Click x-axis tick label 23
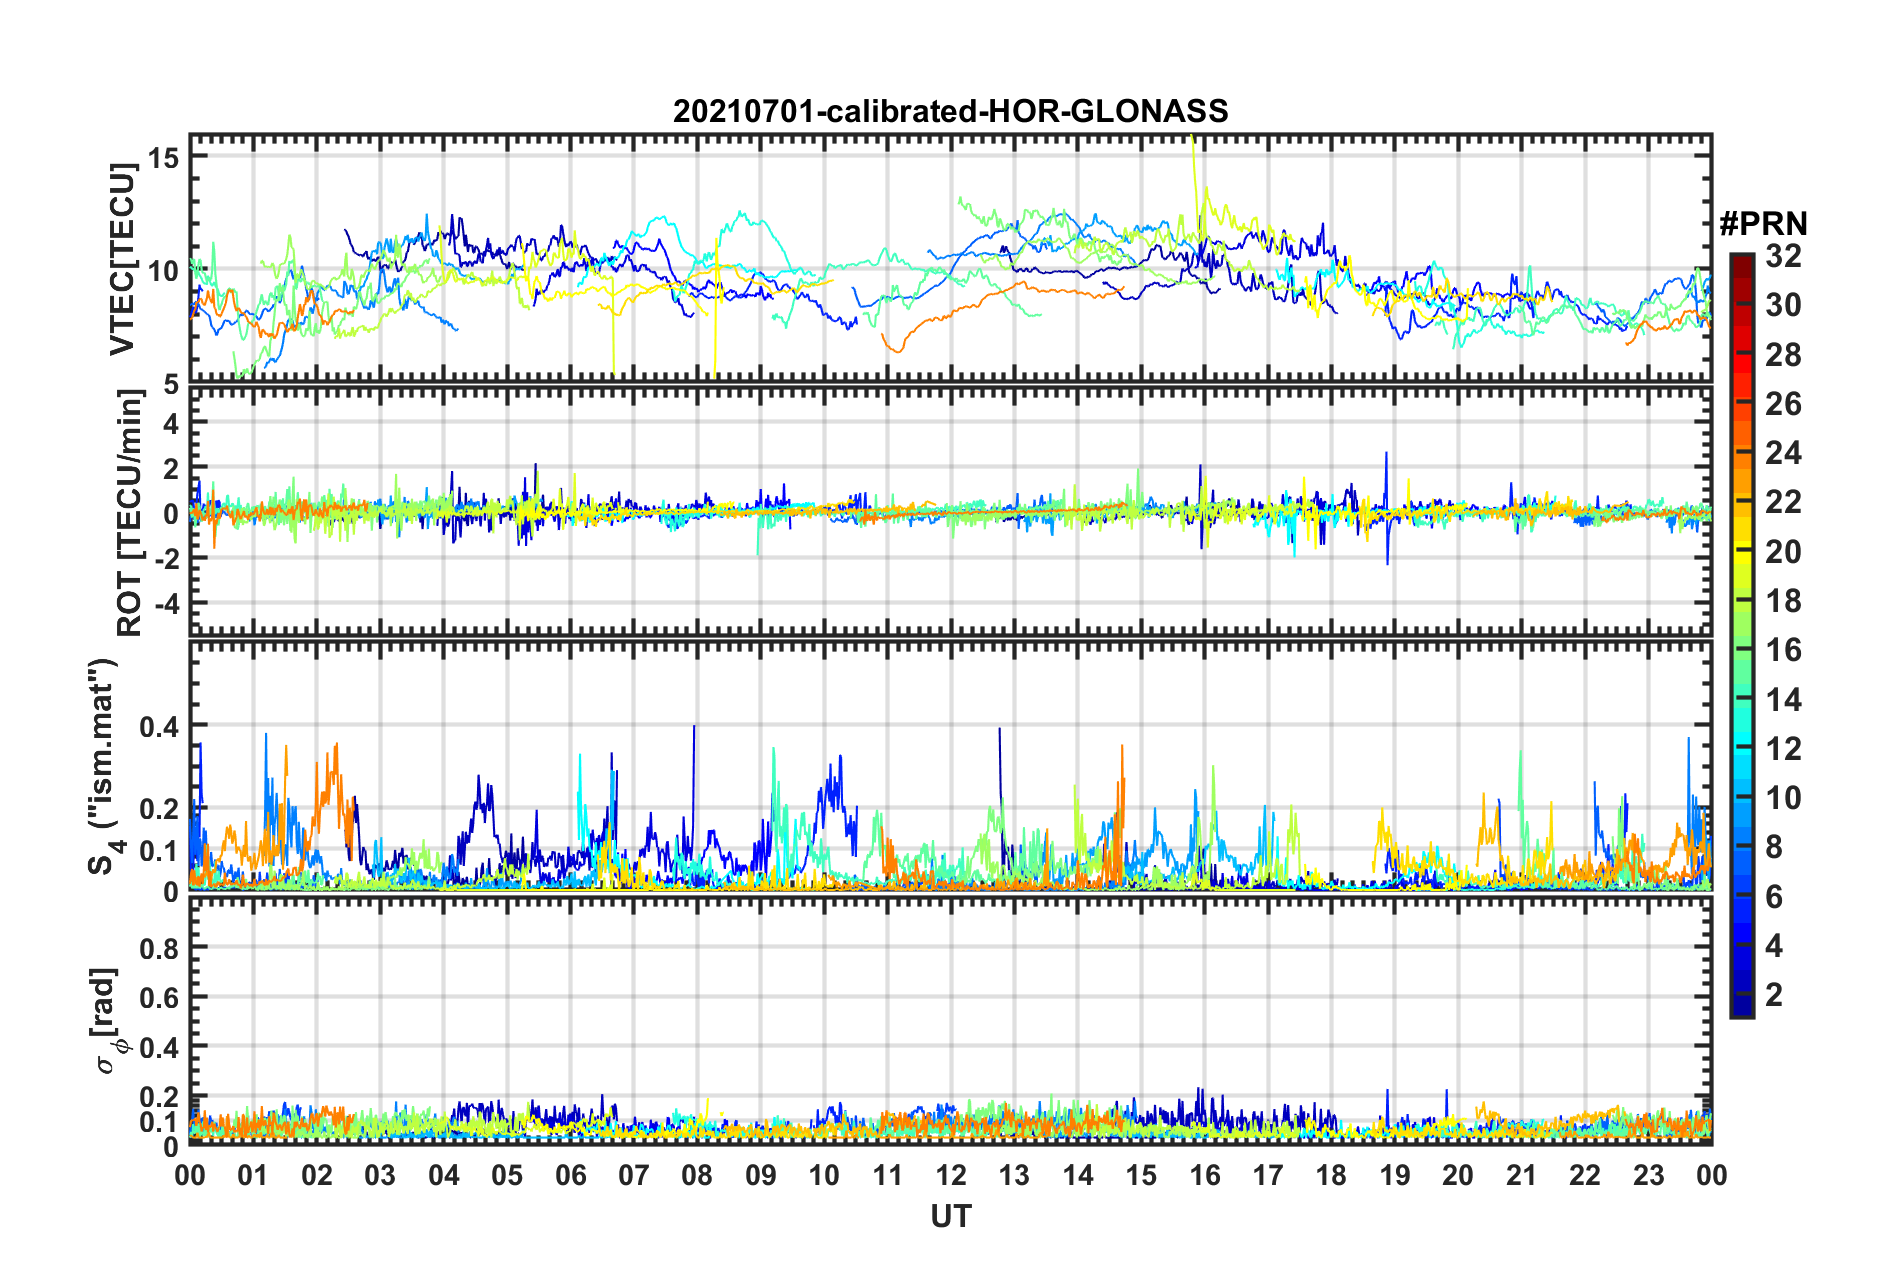The width and height of the screenshot is (1902, 1272). click(x=1649, y=1175)
